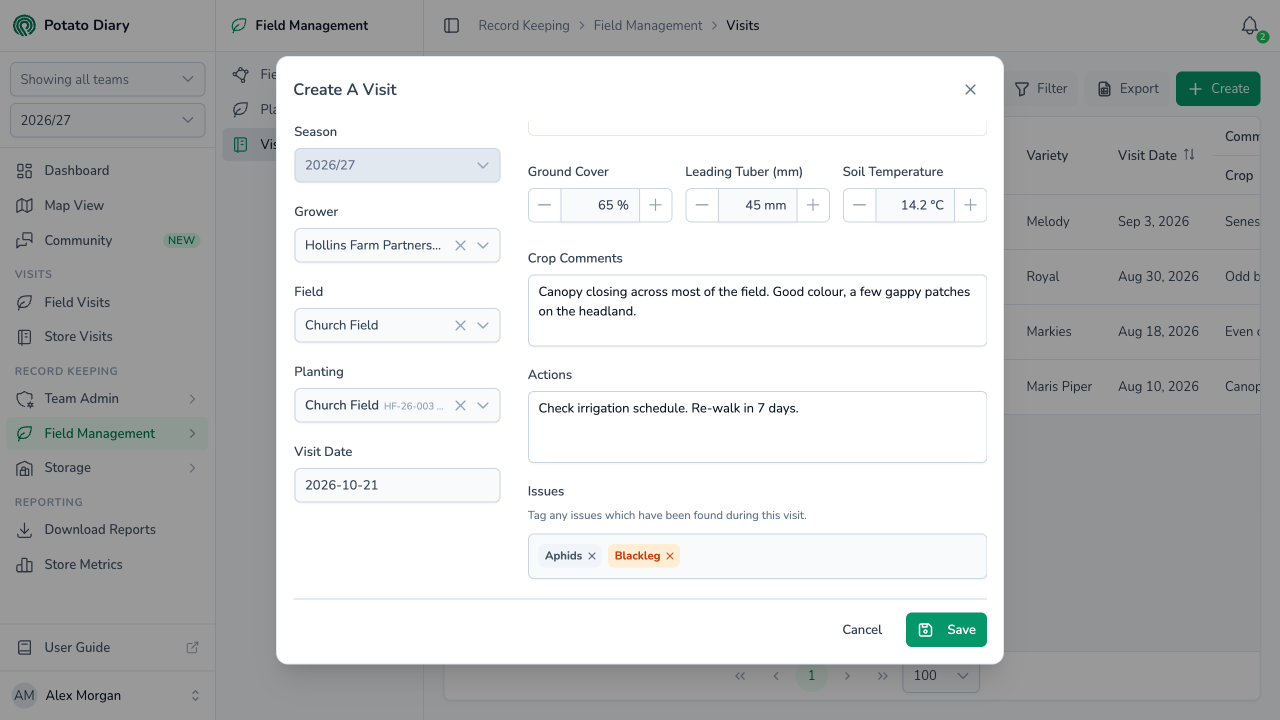Open Community in sidebar

(x=107, y=240)
